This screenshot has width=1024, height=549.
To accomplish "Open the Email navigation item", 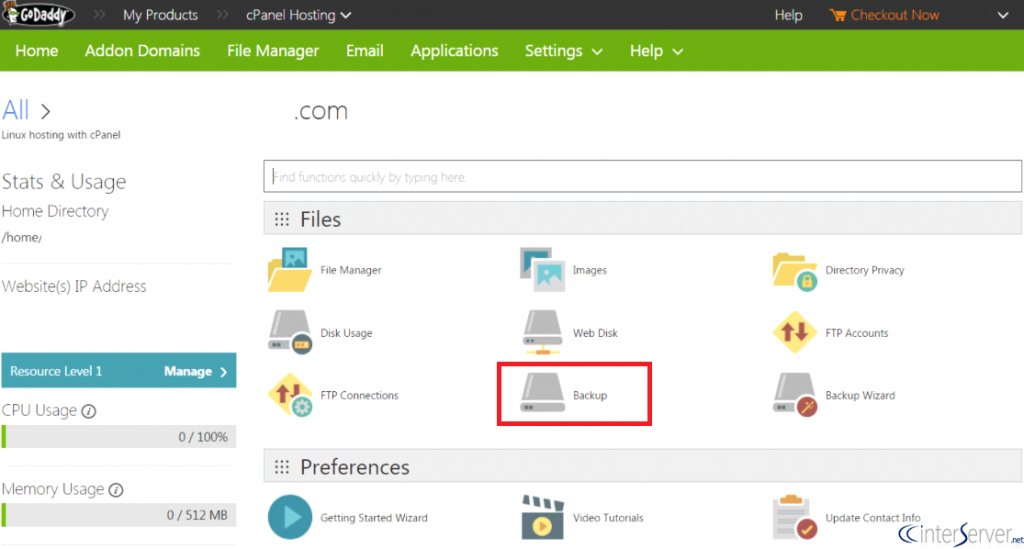I will 365,51.
